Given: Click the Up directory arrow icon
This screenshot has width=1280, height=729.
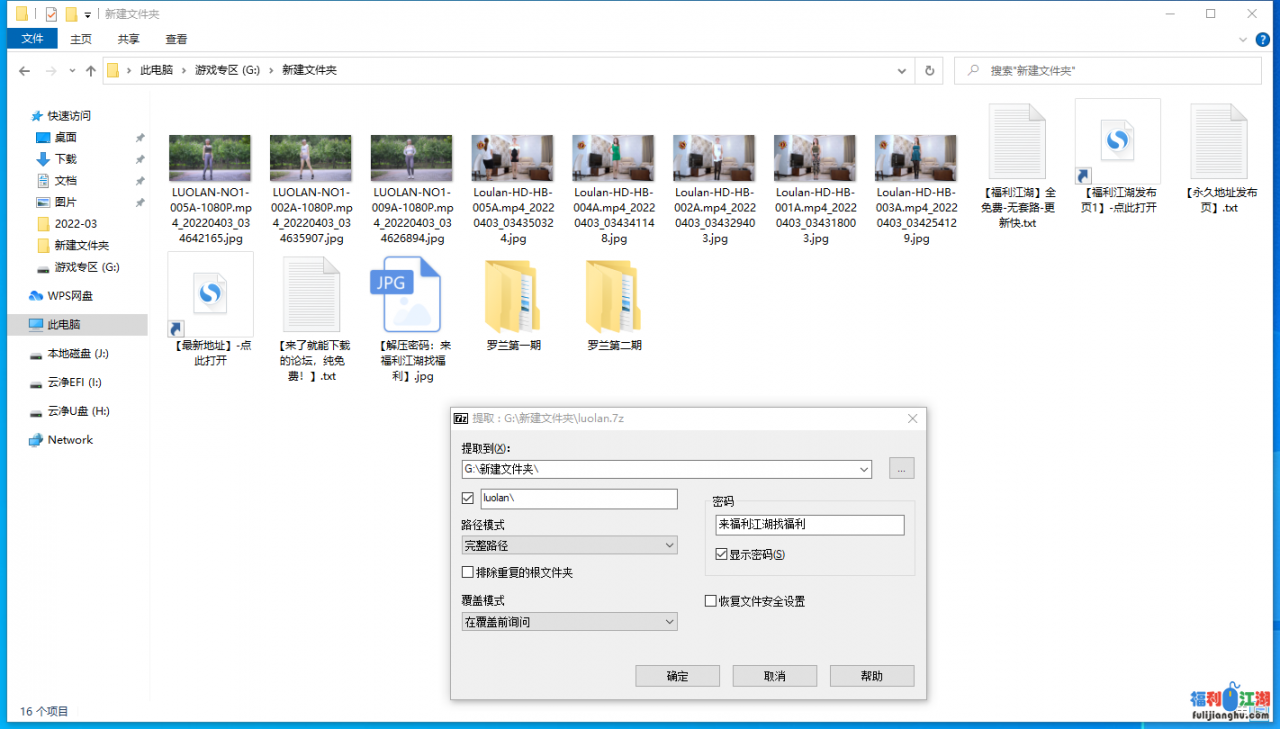Looking at the screenshot, I should [x=91, y=71].
